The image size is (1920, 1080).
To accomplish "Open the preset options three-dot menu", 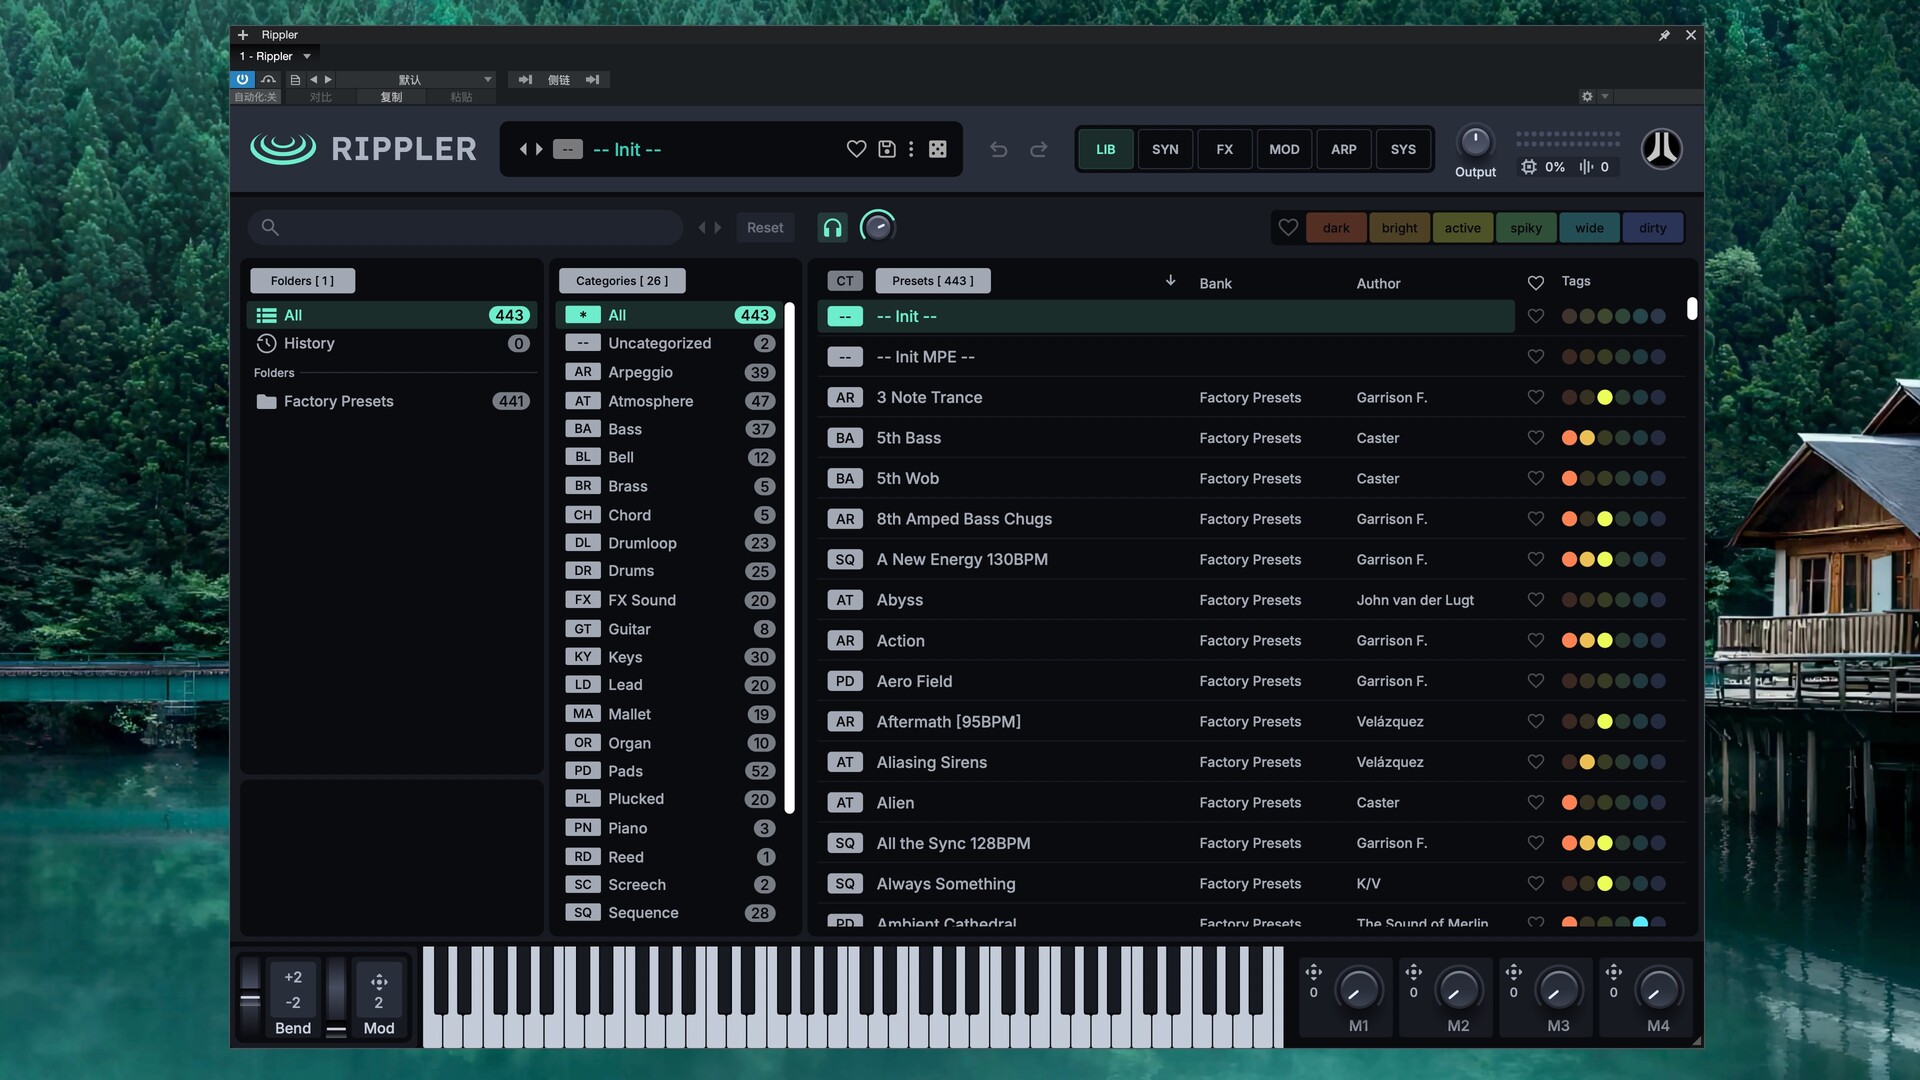I will [911, 149].
